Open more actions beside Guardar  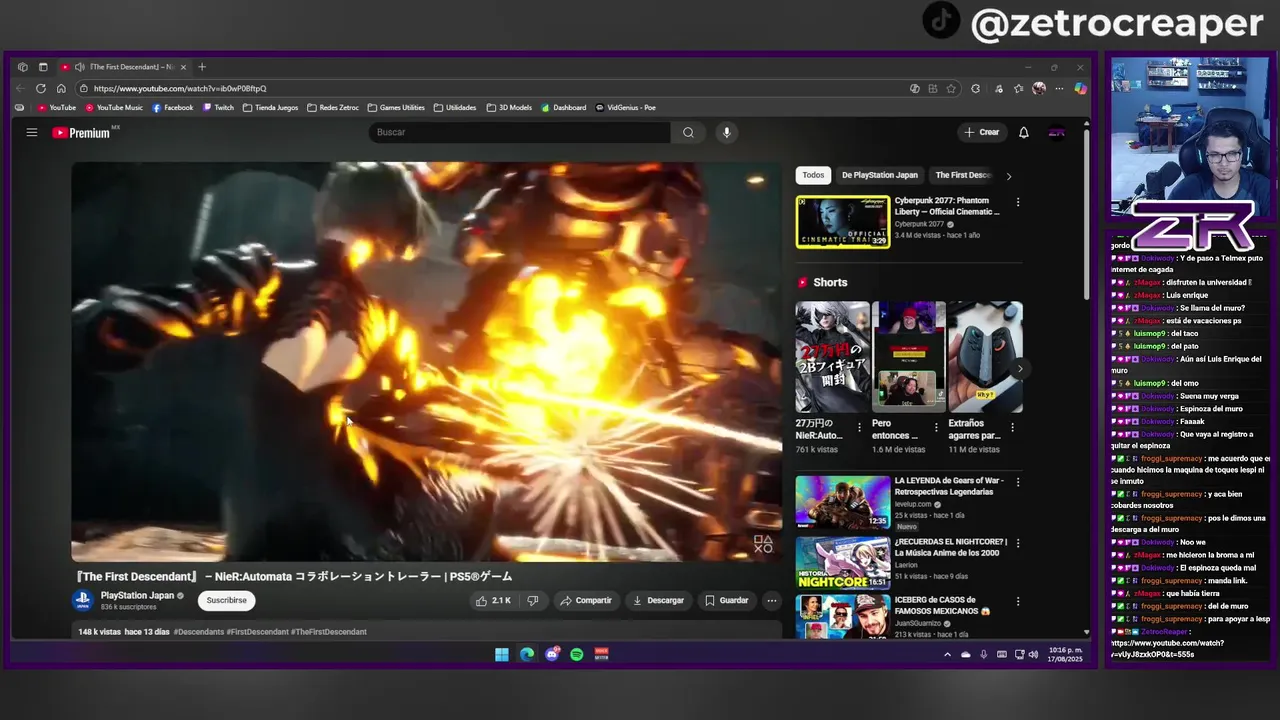tap(771, 600)
